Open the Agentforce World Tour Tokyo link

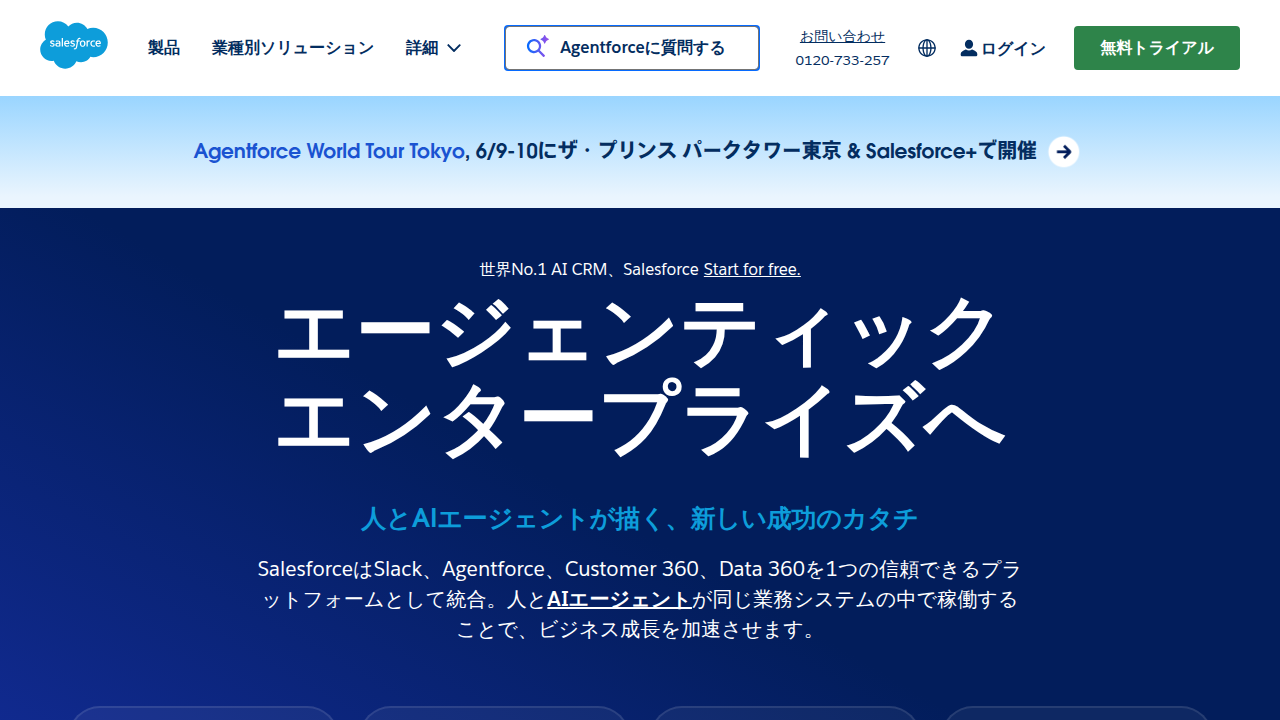(330, 151)
